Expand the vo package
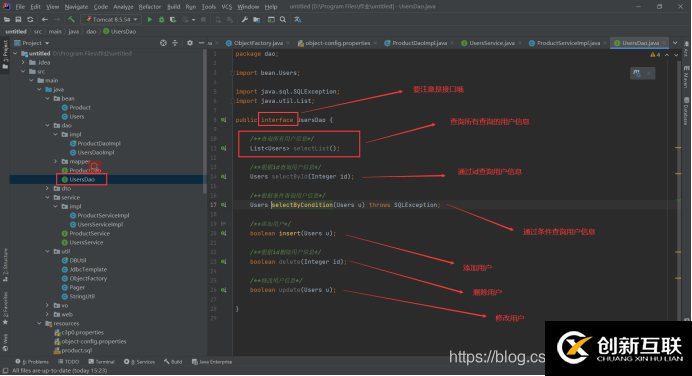 click(x=48, y=305)
